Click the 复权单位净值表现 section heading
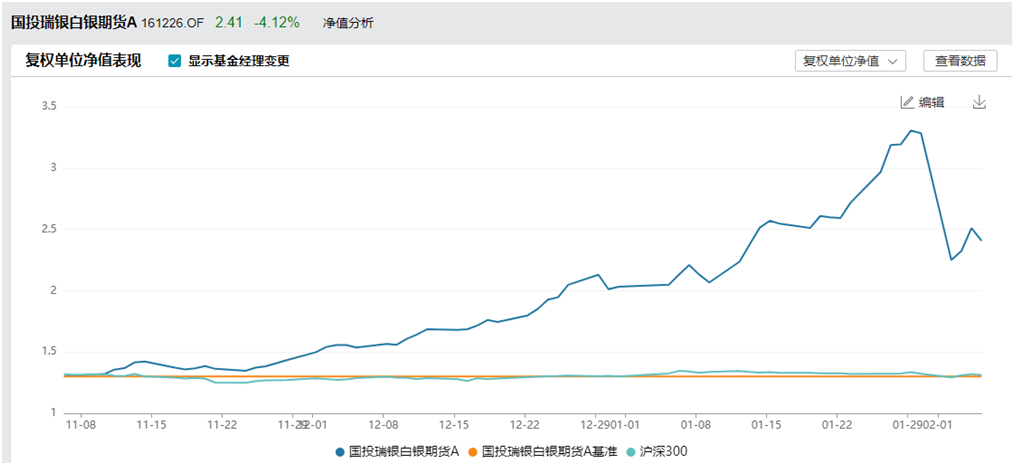The height and width of the screenshot is (465, 1014). [x=83, y=61]
